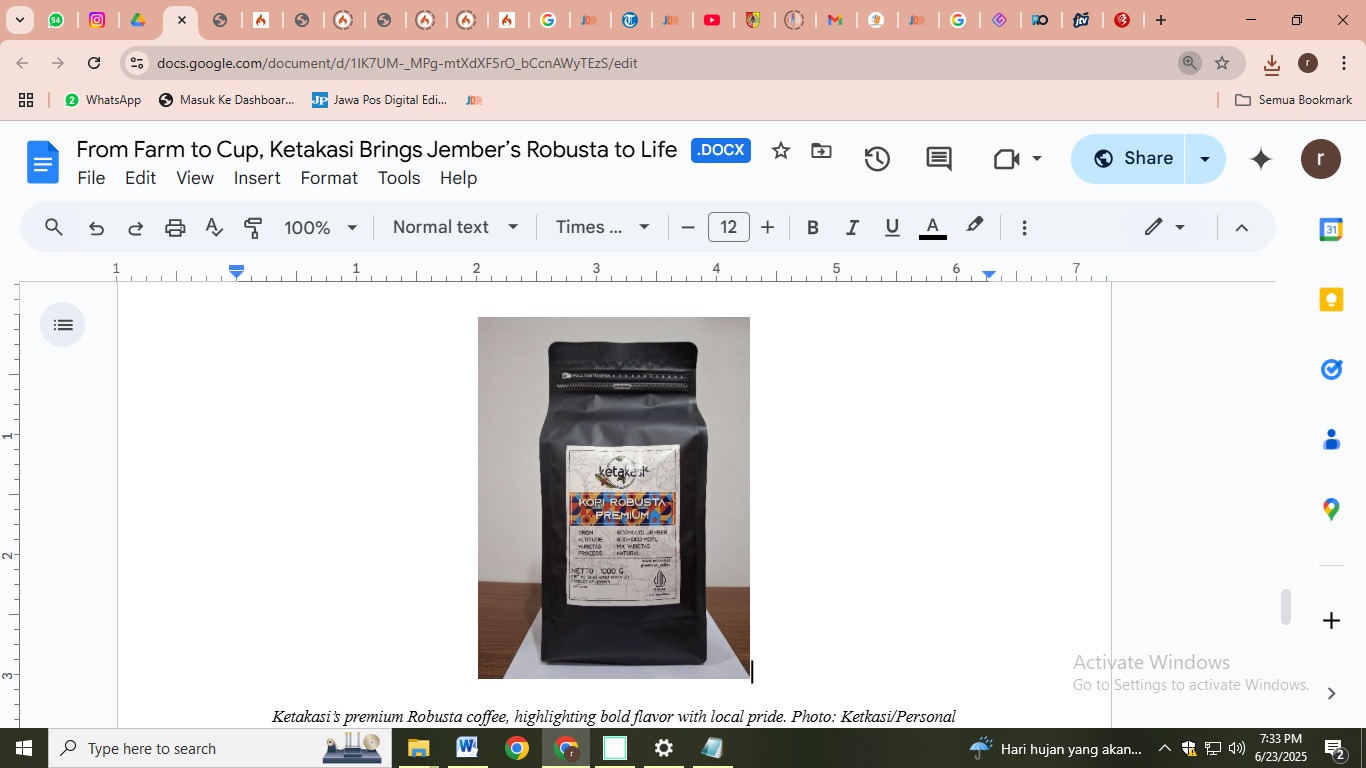Bookmark this page with Chrome star
1366x768 pixels.
click(x=1222, y=63)
